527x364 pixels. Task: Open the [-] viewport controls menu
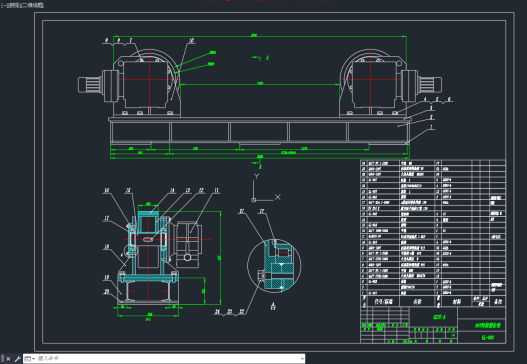pyautogui.click(x=3, y=5)
